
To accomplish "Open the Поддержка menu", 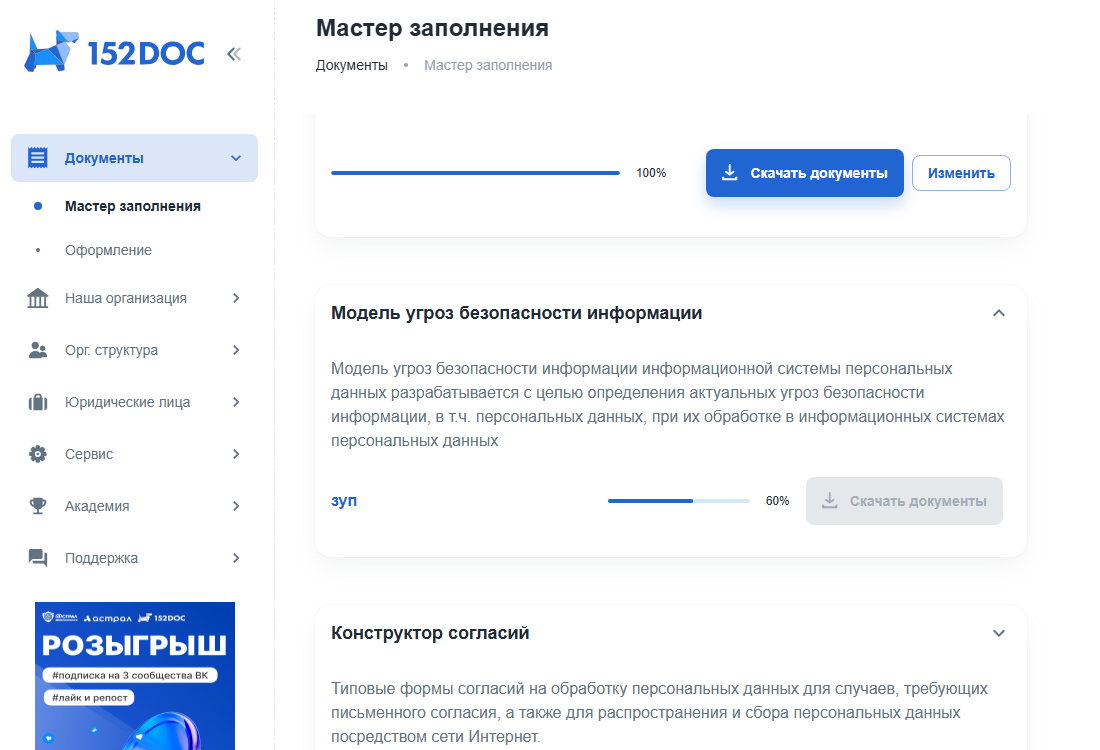I will tap(135, 558).
